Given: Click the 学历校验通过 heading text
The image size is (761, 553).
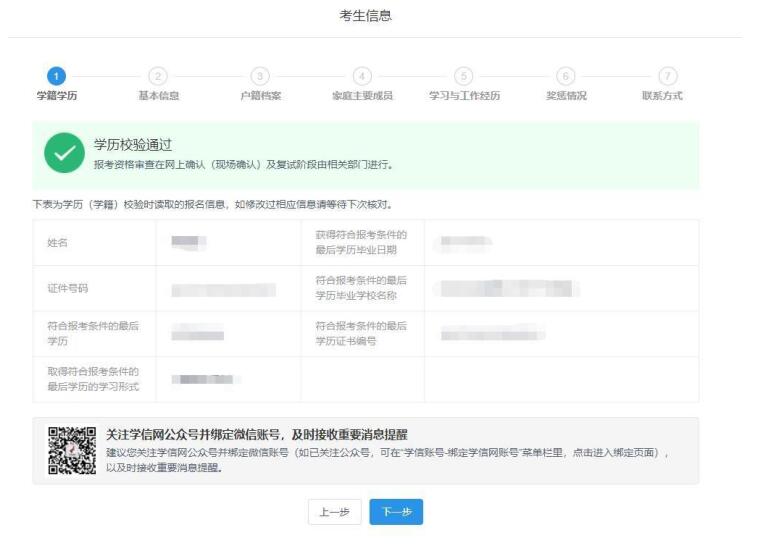Looking at the screenshot, I should coord(133,146).
